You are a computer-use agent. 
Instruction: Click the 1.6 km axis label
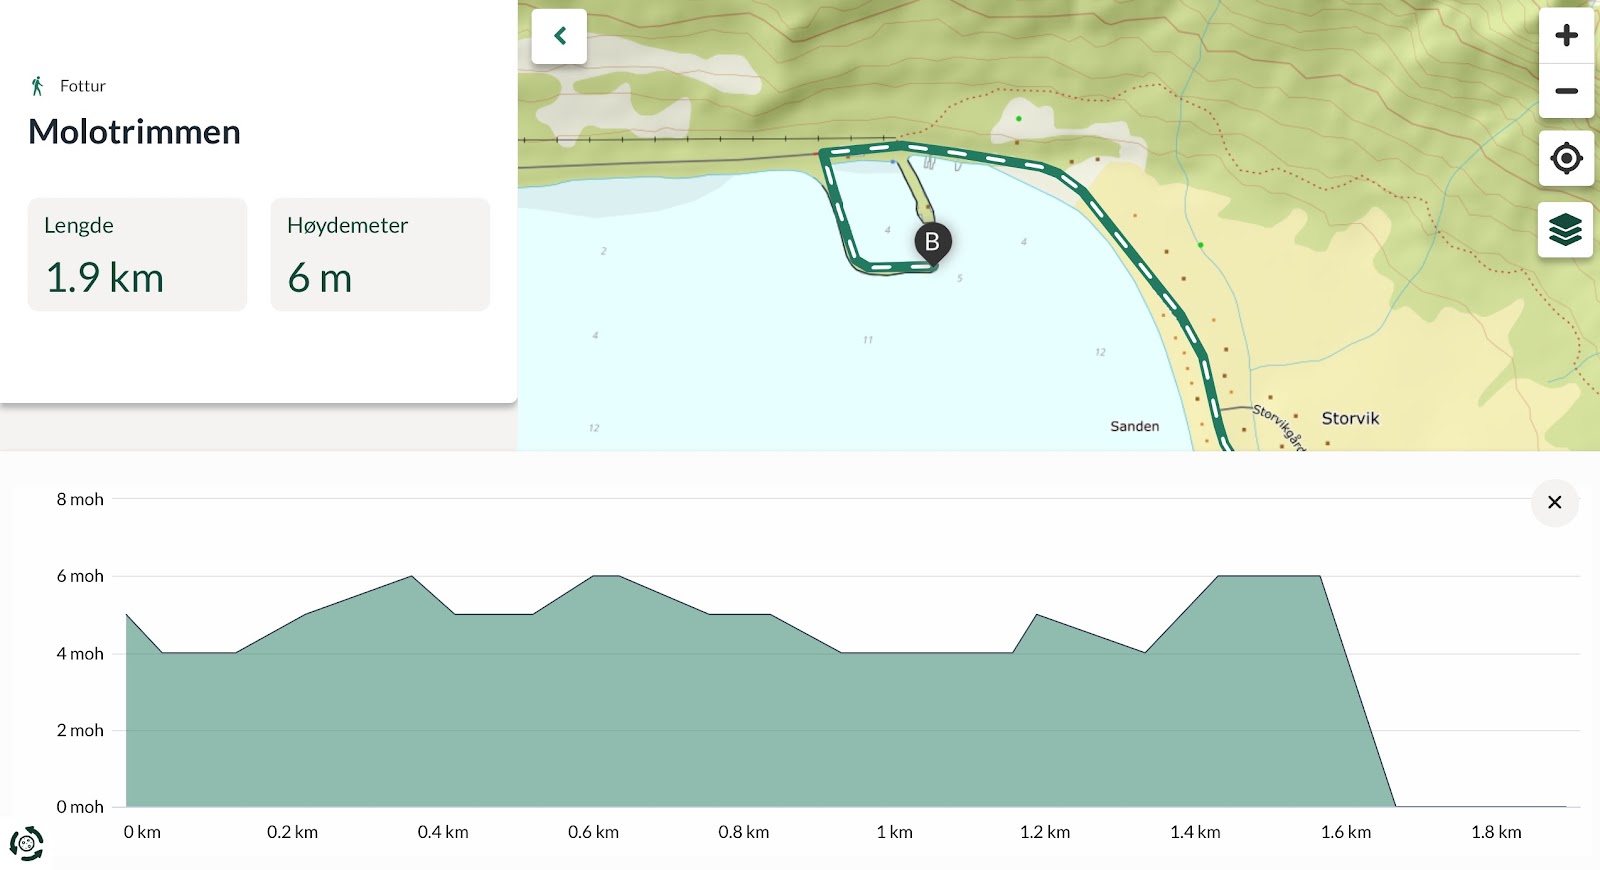pos(1345,832)
